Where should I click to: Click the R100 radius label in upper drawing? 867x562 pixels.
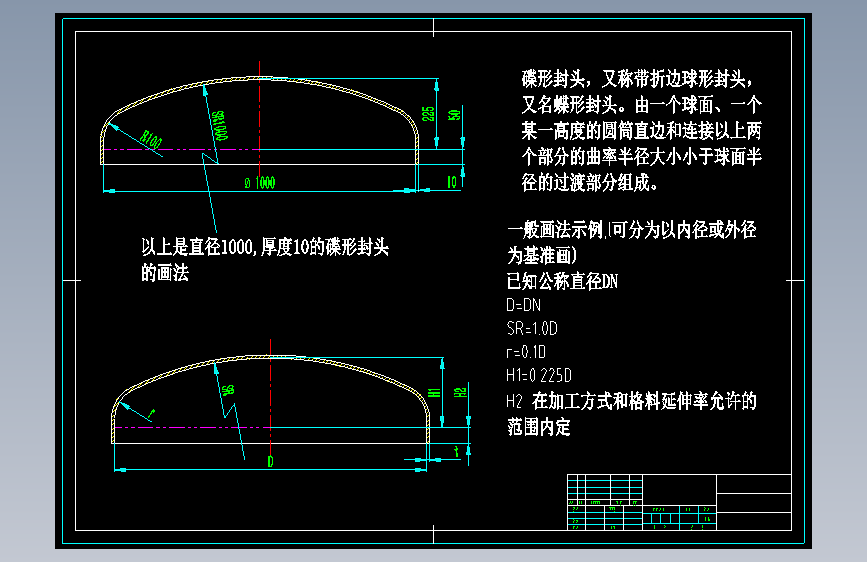[x=151, y=139]
